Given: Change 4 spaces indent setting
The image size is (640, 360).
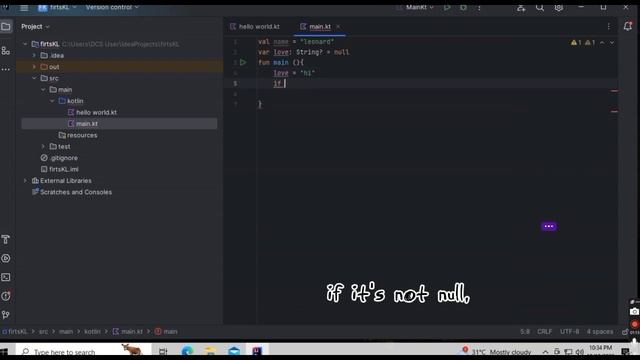Looking at the screenshot, I should click(600, 331).
